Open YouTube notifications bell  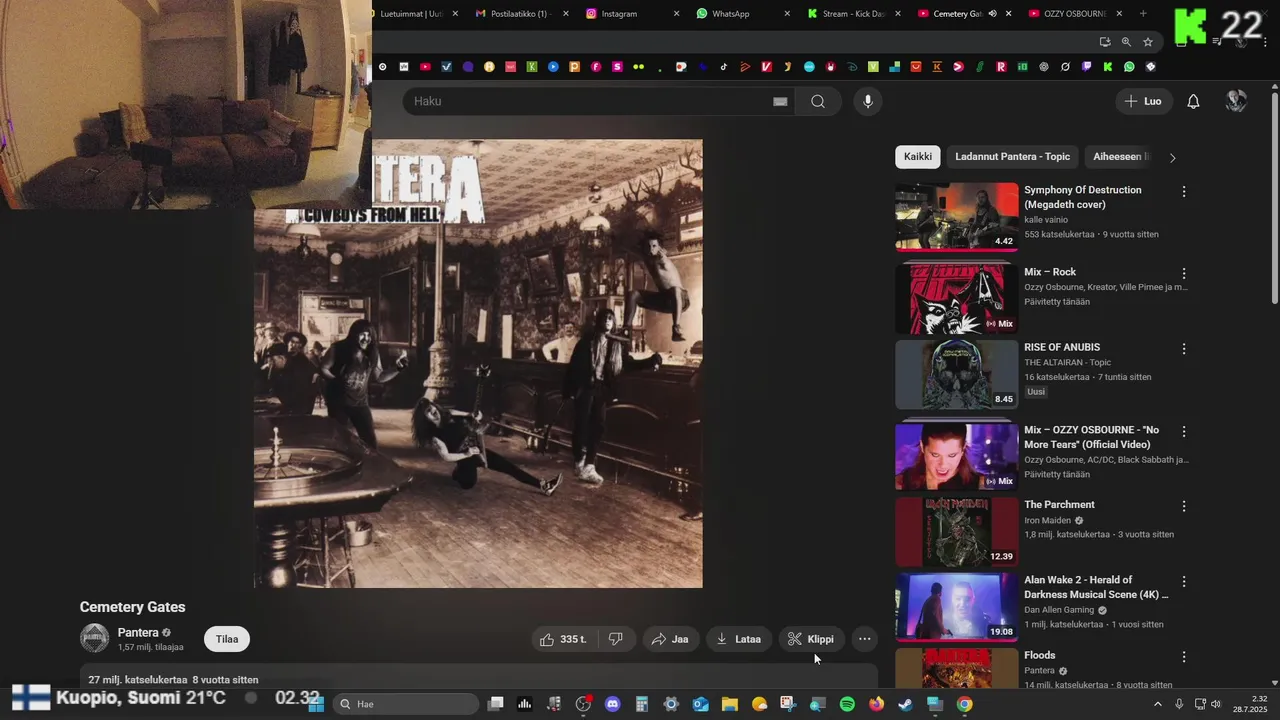[1193, 101]
